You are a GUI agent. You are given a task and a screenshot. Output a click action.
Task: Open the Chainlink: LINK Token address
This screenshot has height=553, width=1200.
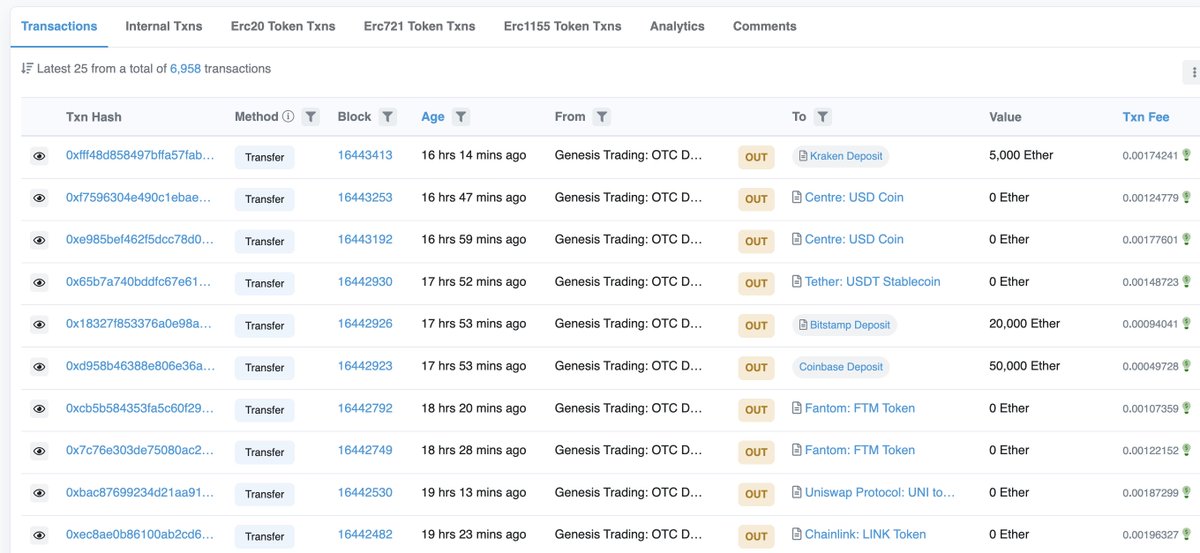865,534
